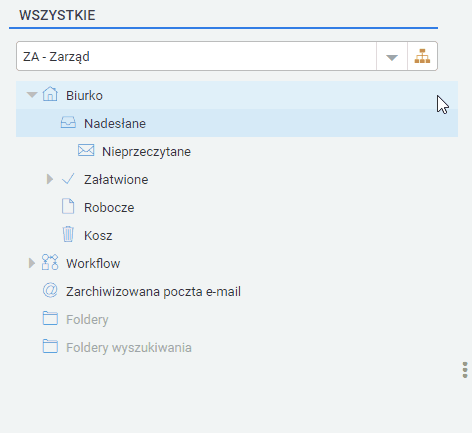Screen dimensions: 472x433
Task: Click the Biurko home icon
Action: pyautogui.click(x=50, y=94)
